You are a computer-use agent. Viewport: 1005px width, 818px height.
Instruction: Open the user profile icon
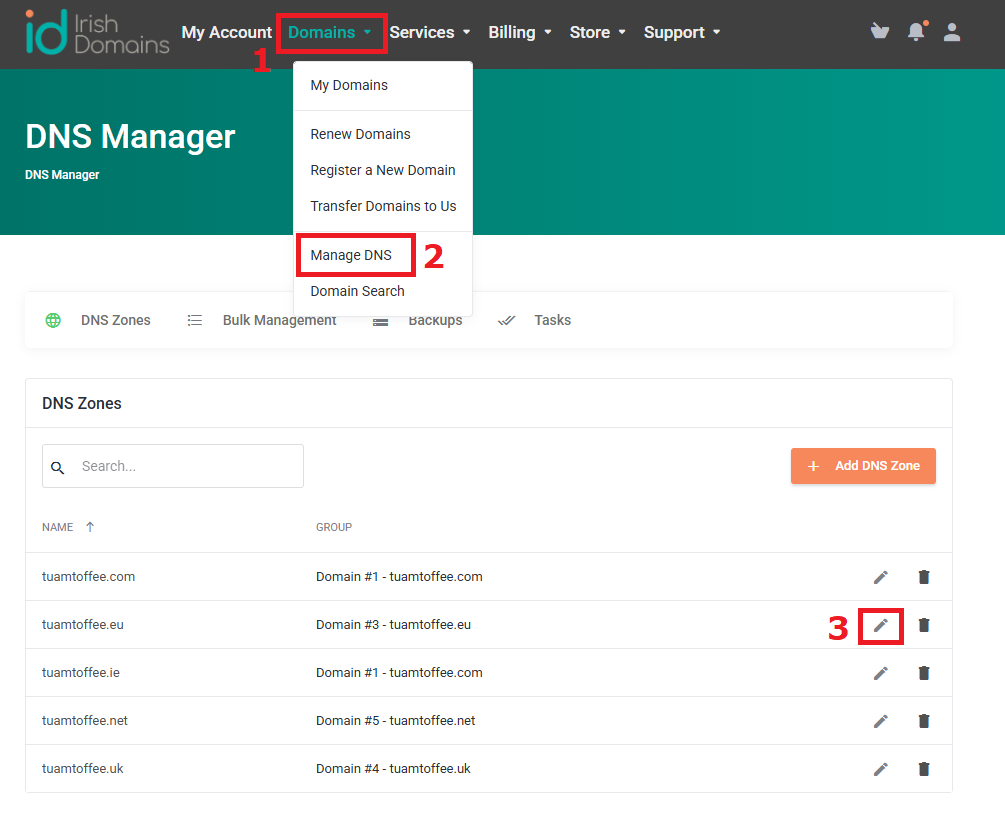(952, 32)
